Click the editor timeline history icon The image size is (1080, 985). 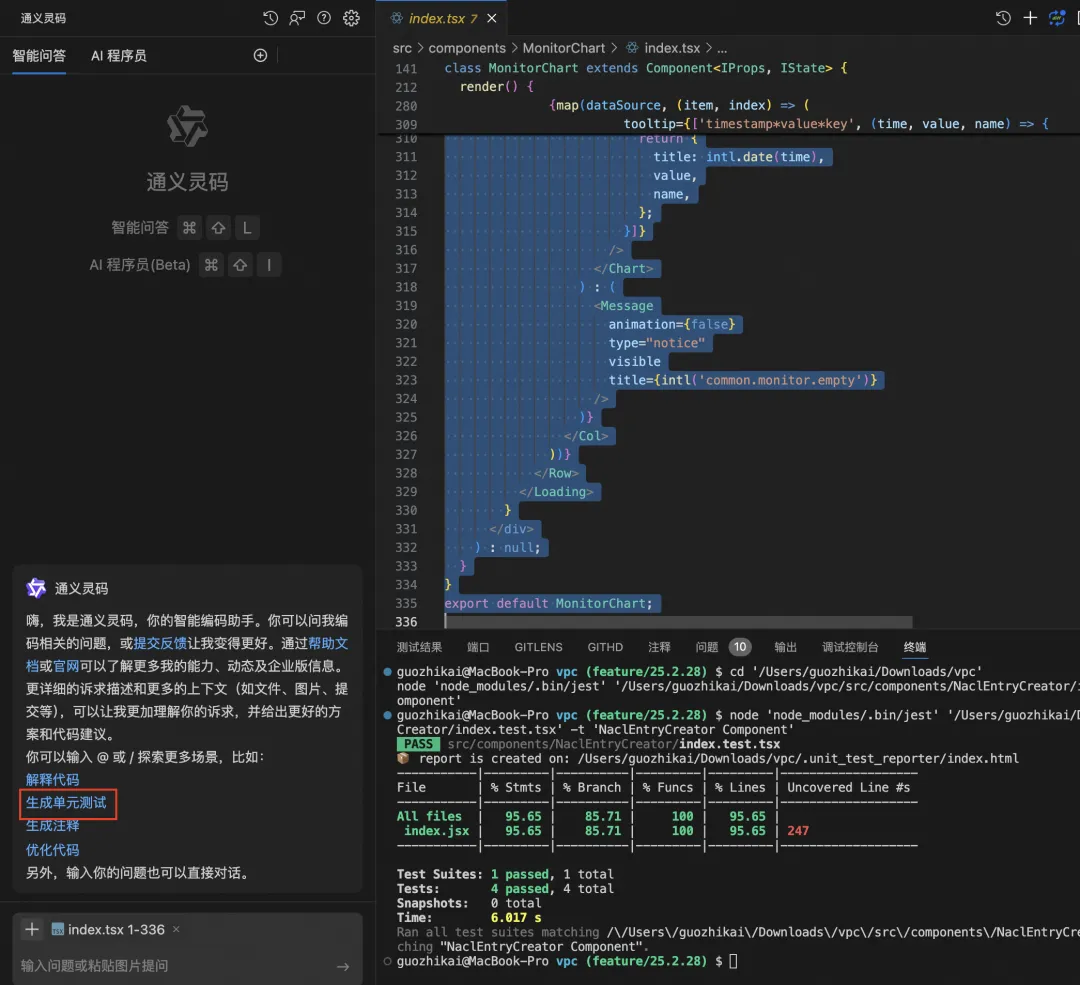click(1004, 18)
